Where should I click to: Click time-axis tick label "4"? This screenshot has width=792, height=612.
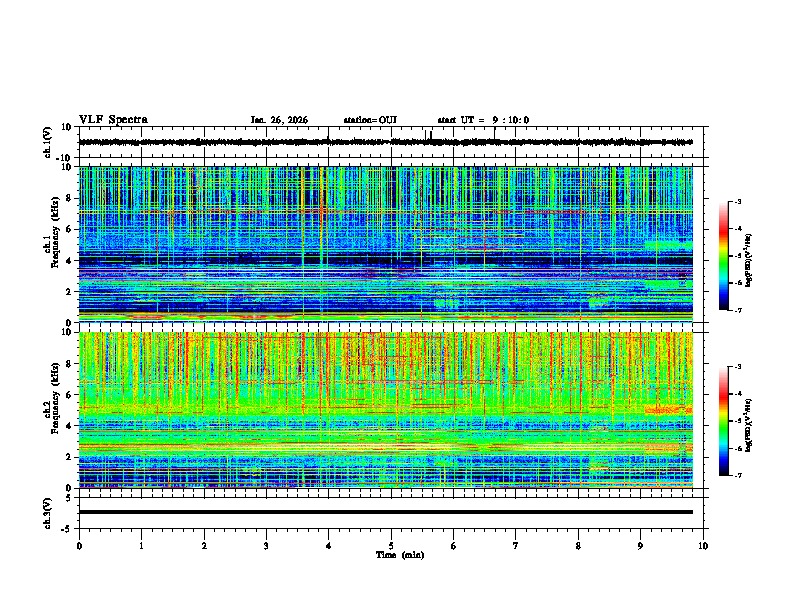(x=329, y=546)
